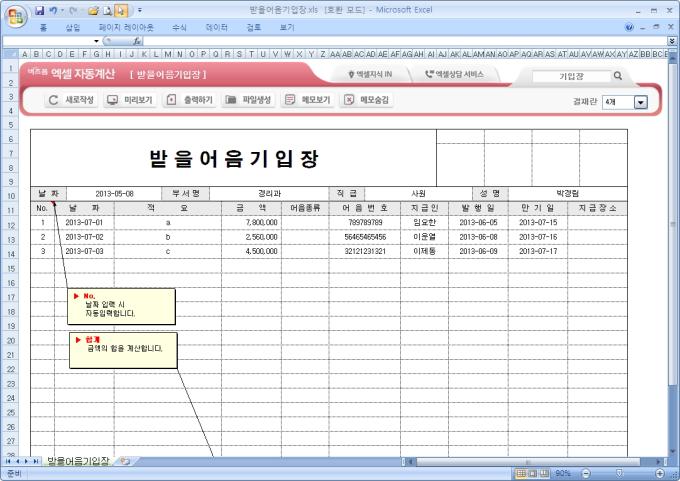Viewport: 680px width, 481px height.
Task: Switch to Page Break Preview icon
Action: pos(544,473)
